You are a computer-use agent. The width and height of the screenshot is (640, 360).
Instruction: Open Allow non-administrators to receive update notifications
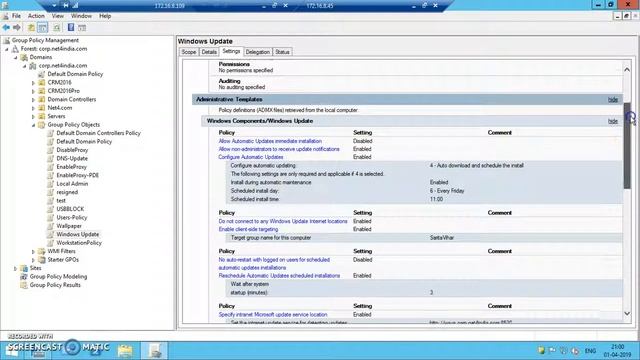(x=279, y=149)
